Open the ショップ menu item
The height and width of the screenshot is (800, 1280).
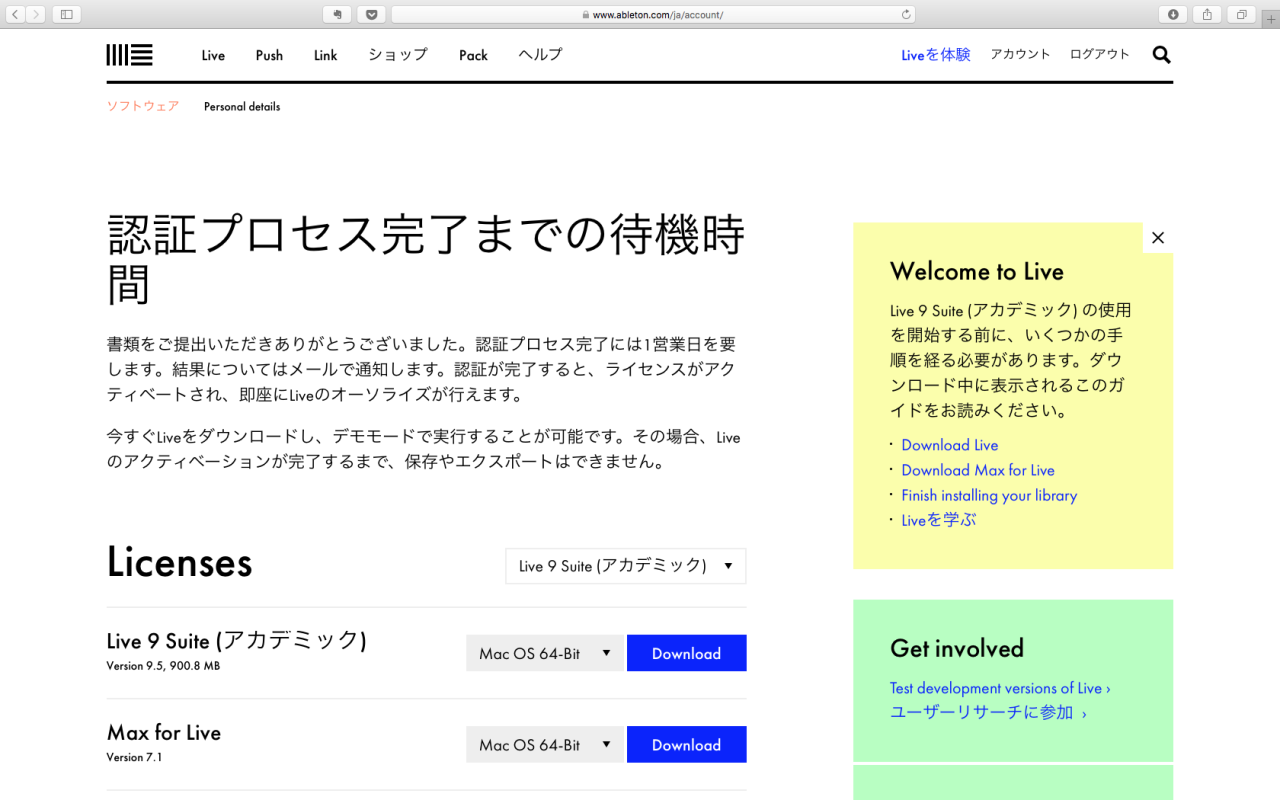(398, 55)
